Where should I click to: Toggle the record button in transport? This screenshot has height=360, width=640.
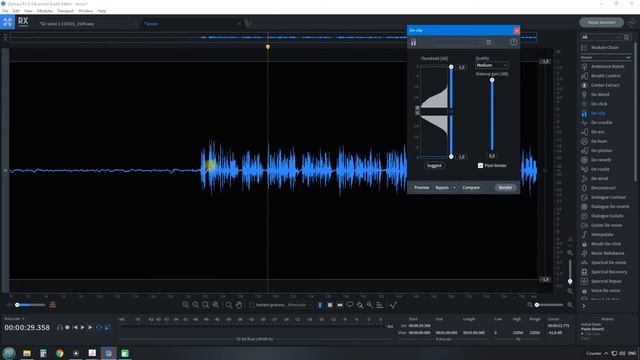(x=68, y=327)
